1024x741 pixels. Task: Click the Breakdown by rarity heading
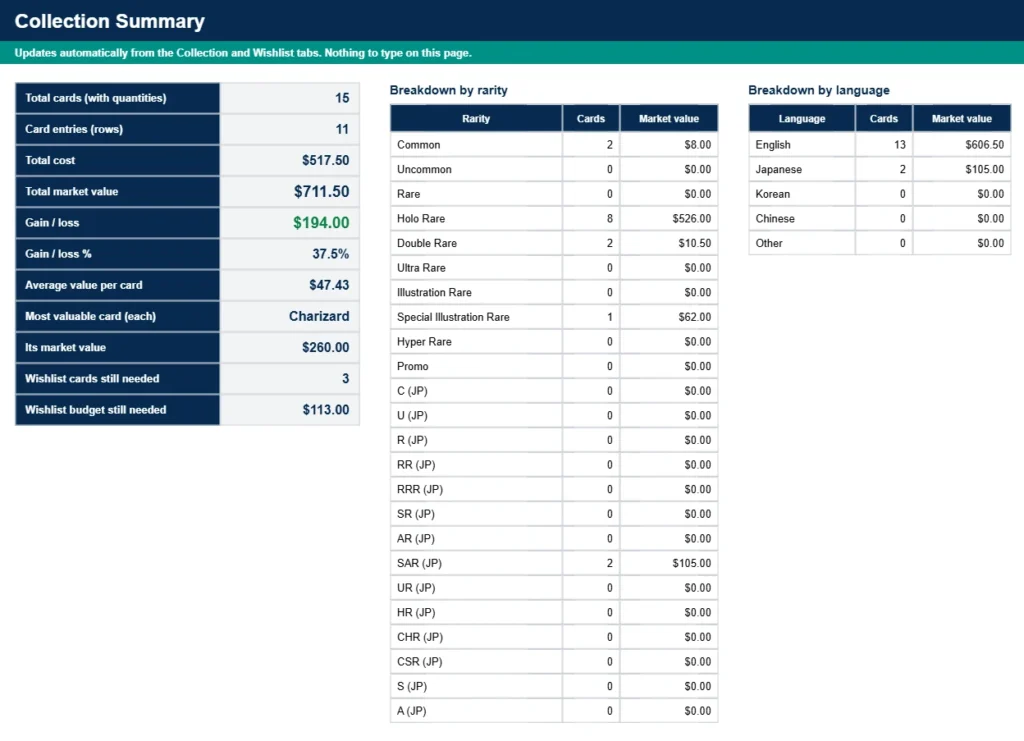pyautogui.click(x=449, y=90)
